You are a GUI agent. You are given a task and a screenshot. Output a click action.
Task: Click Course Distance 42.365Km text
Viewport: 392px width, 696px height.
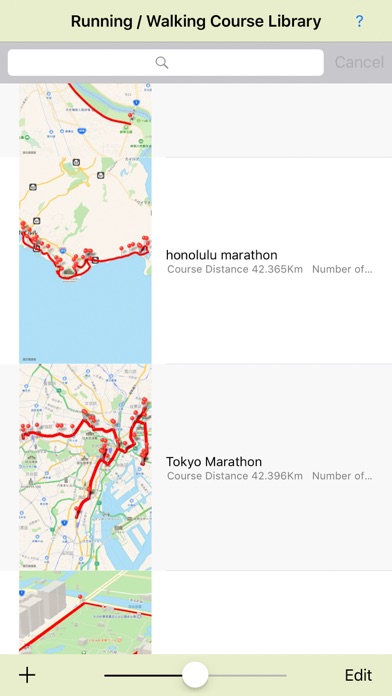235,269
